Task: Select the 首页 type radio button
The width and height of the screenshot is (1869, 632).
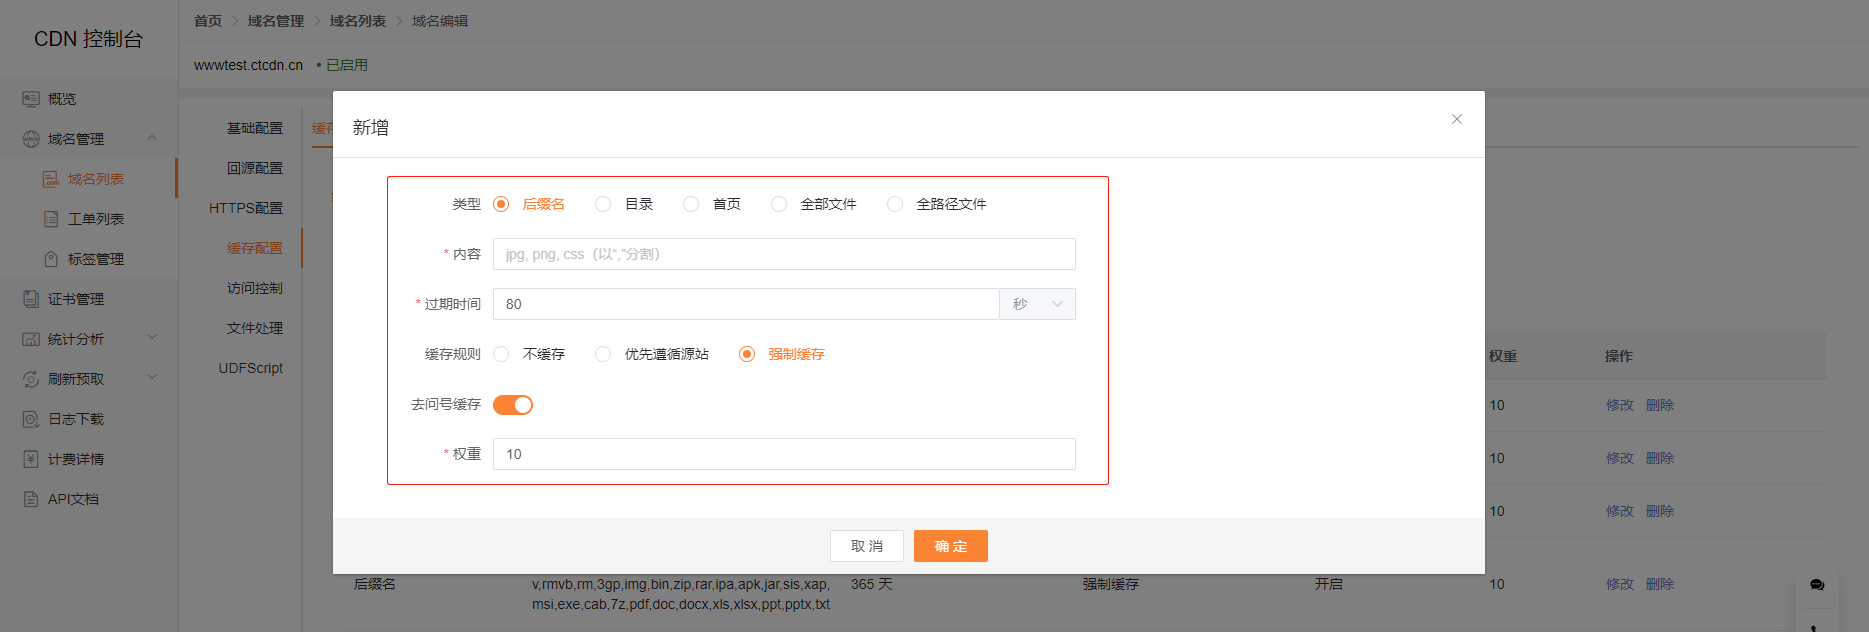Action: pyautogui.click(x=691, y=204)
